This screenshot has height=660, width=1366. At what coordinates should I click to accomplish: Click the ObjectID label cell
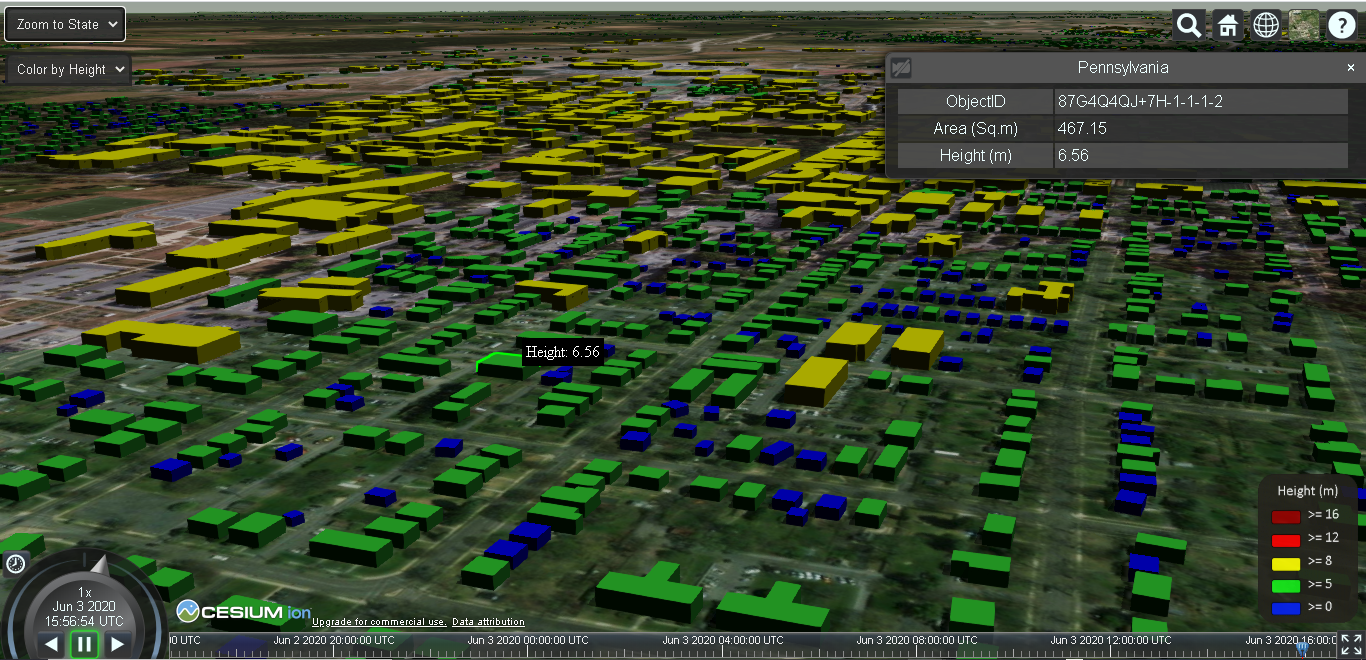click(x=975, y=102)
